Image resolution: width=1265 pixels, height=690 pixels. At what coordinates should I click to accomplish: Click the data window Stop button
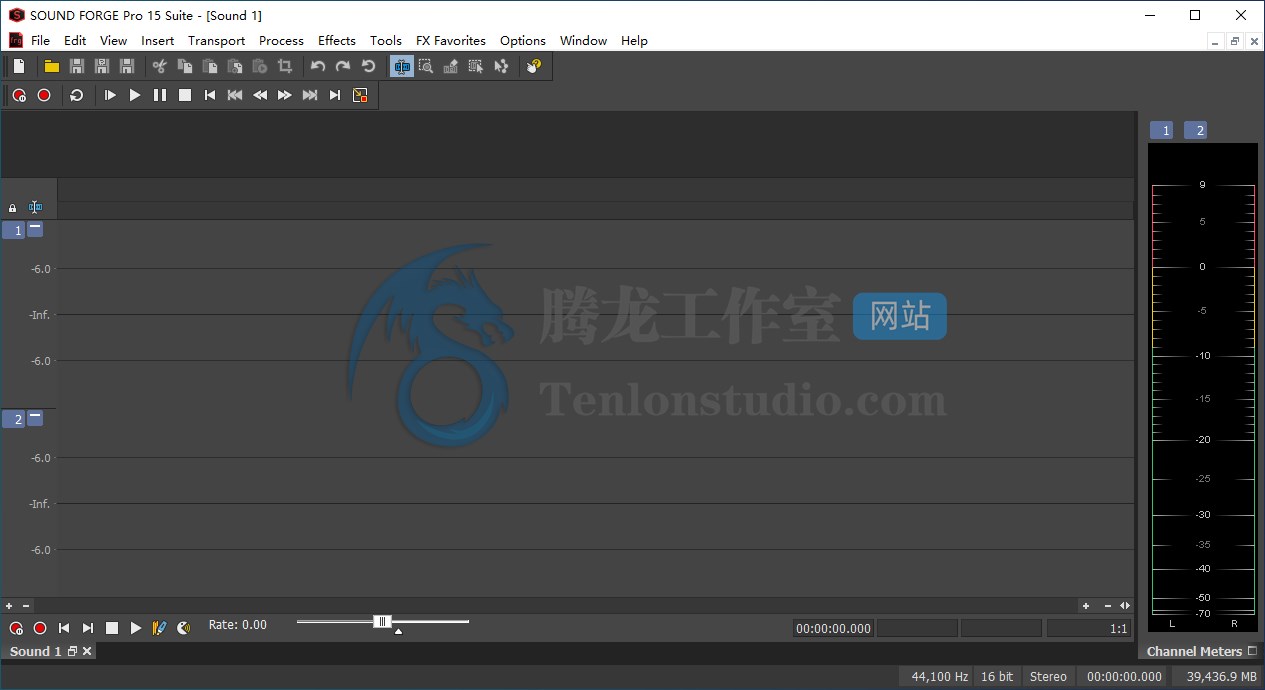112,628
